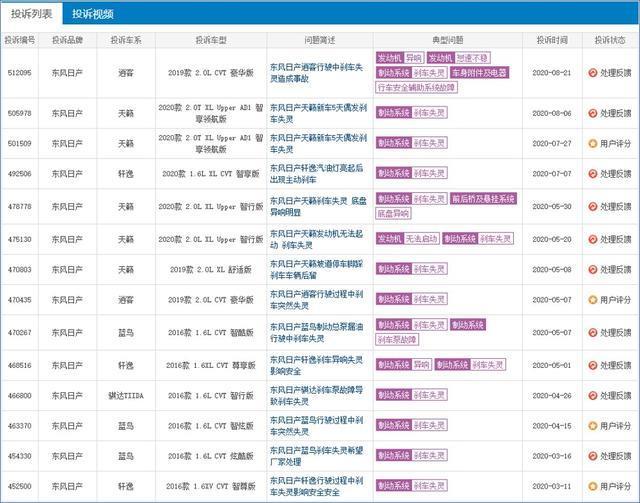Open the 505978 row's problem description link
The image size is (640, 503).
(318, 113)
